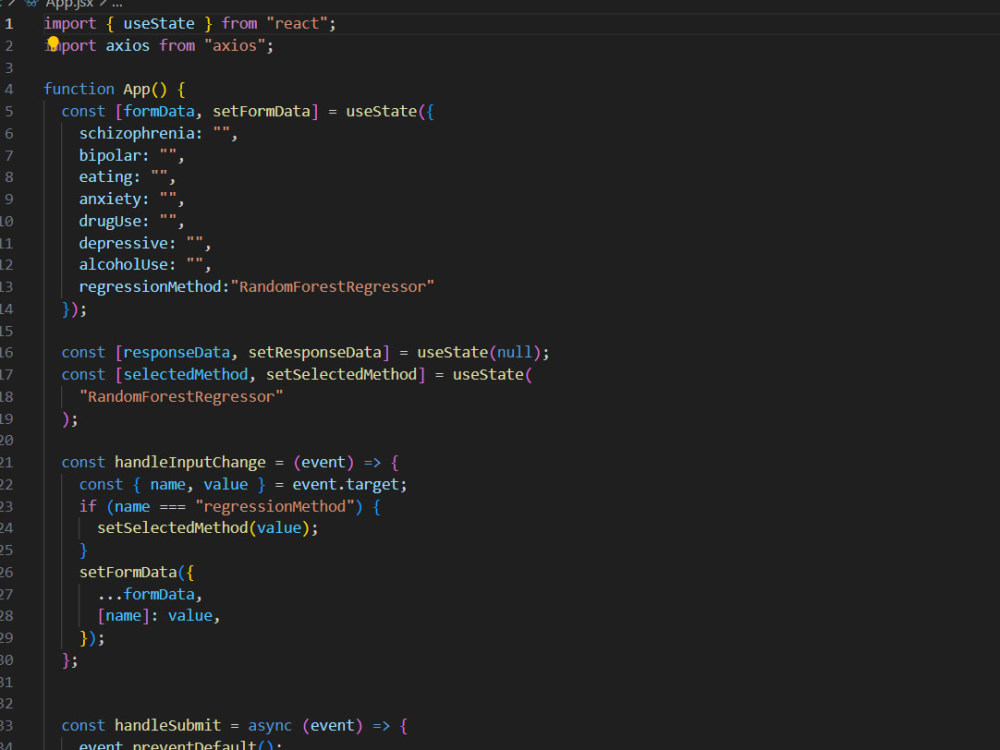The image size is (1000, 750).
Task: Click "value" in the destructuring on line 22
Action: [x=226, y=485]
